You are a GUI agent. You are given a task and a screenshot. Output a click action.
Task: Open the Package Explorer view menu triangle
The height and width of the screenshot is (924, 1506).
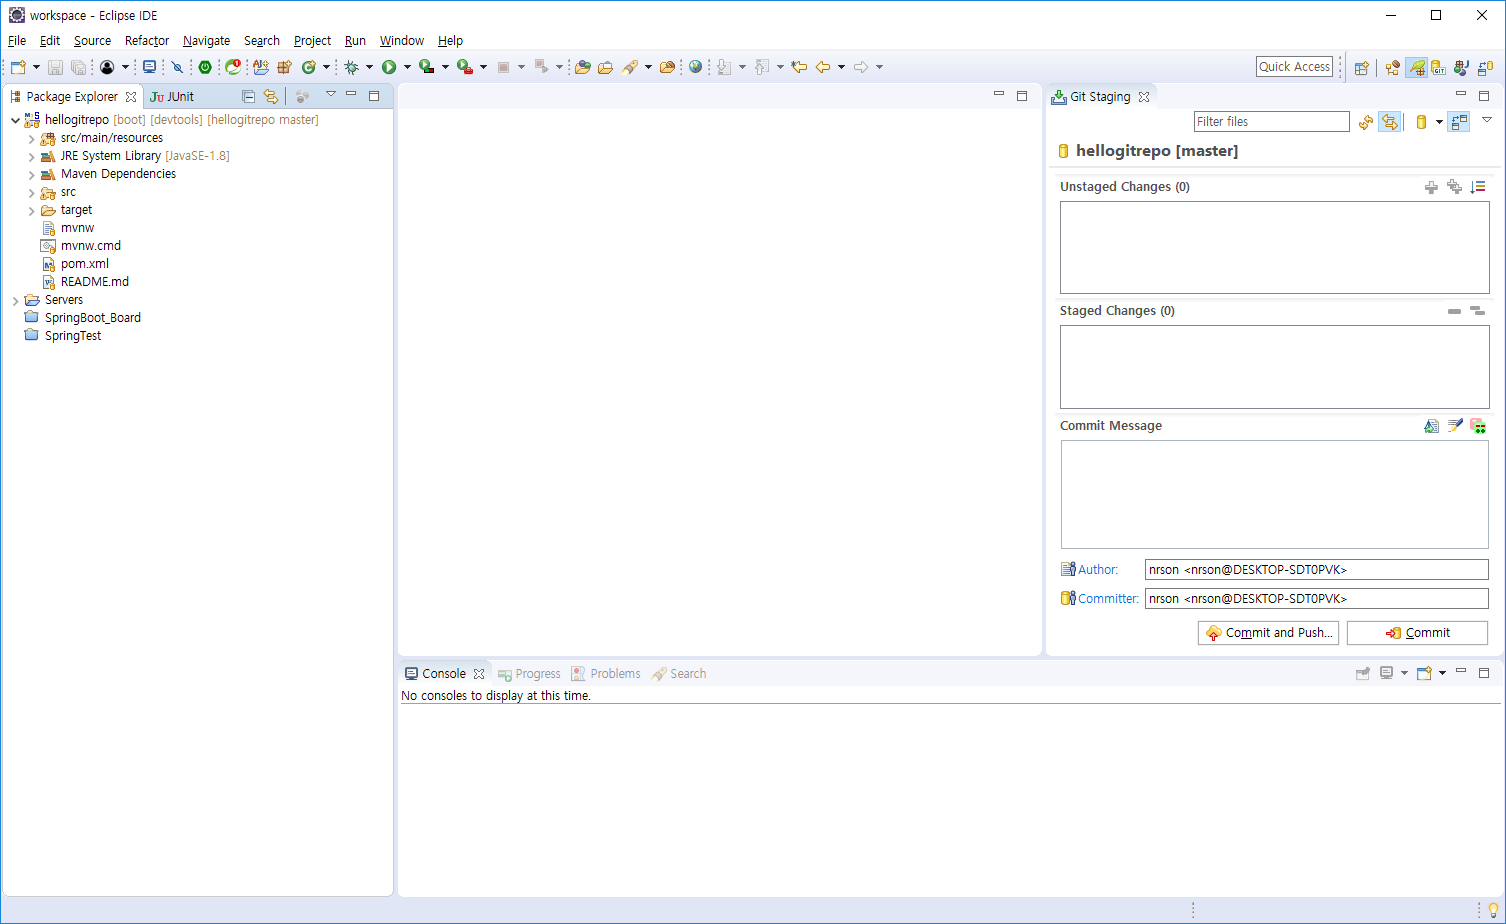pyautogui.click(x=331, y=94)
